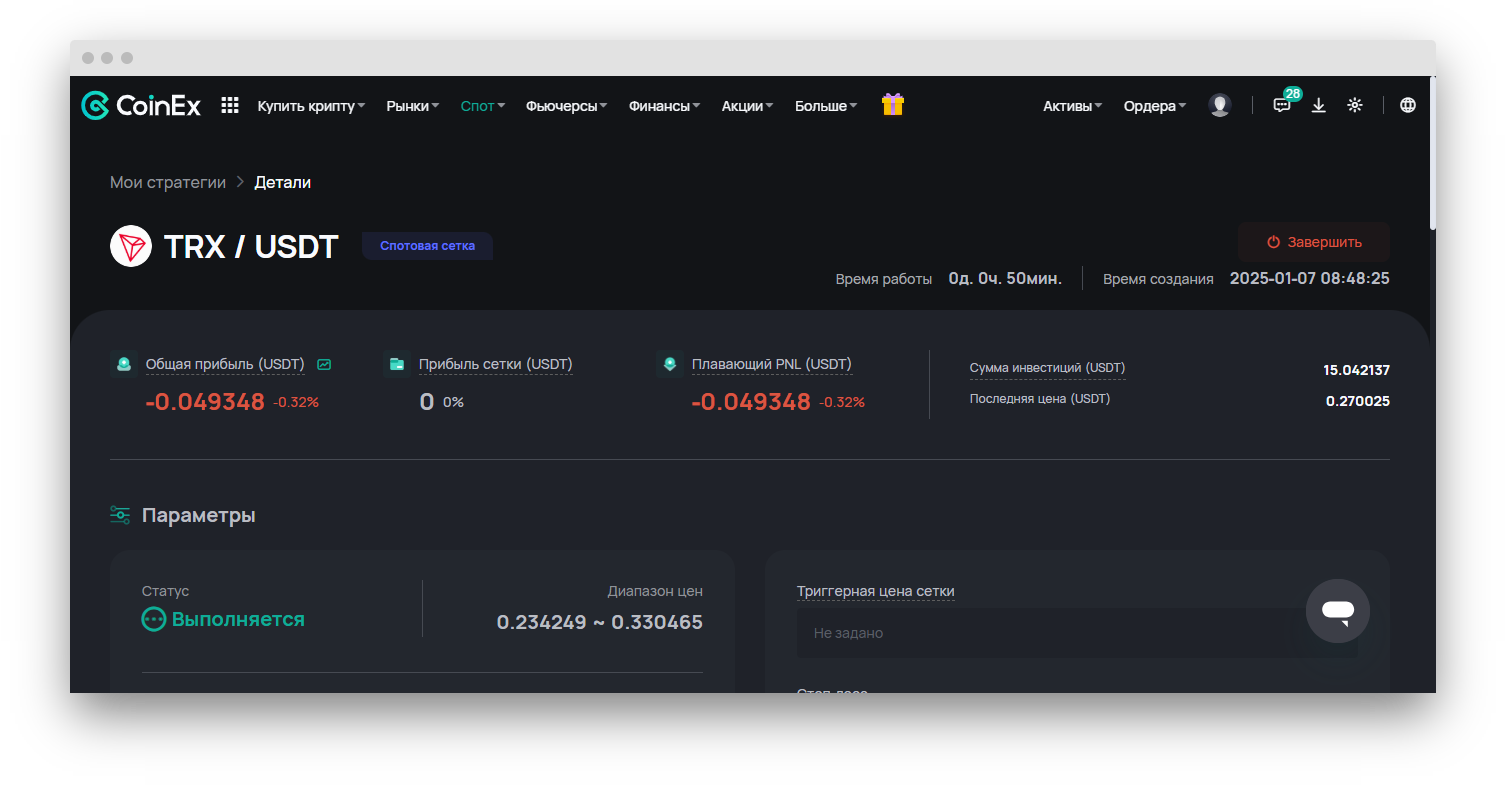Click the Спотовая сетка tag

tap(427, 246)
